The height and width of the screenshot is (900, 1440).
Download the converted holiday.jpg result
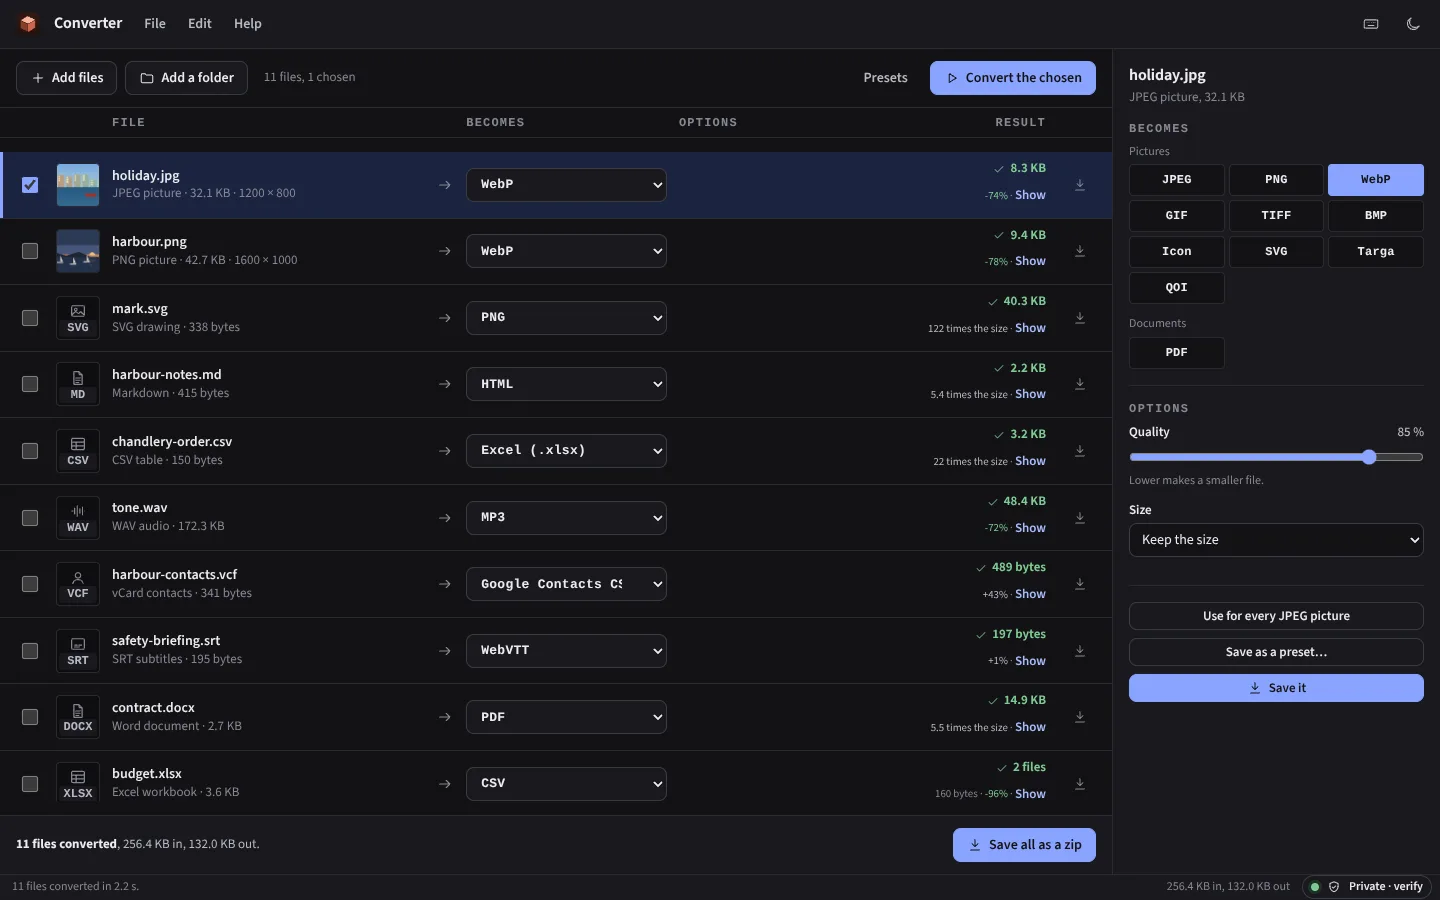point(1080,185)
